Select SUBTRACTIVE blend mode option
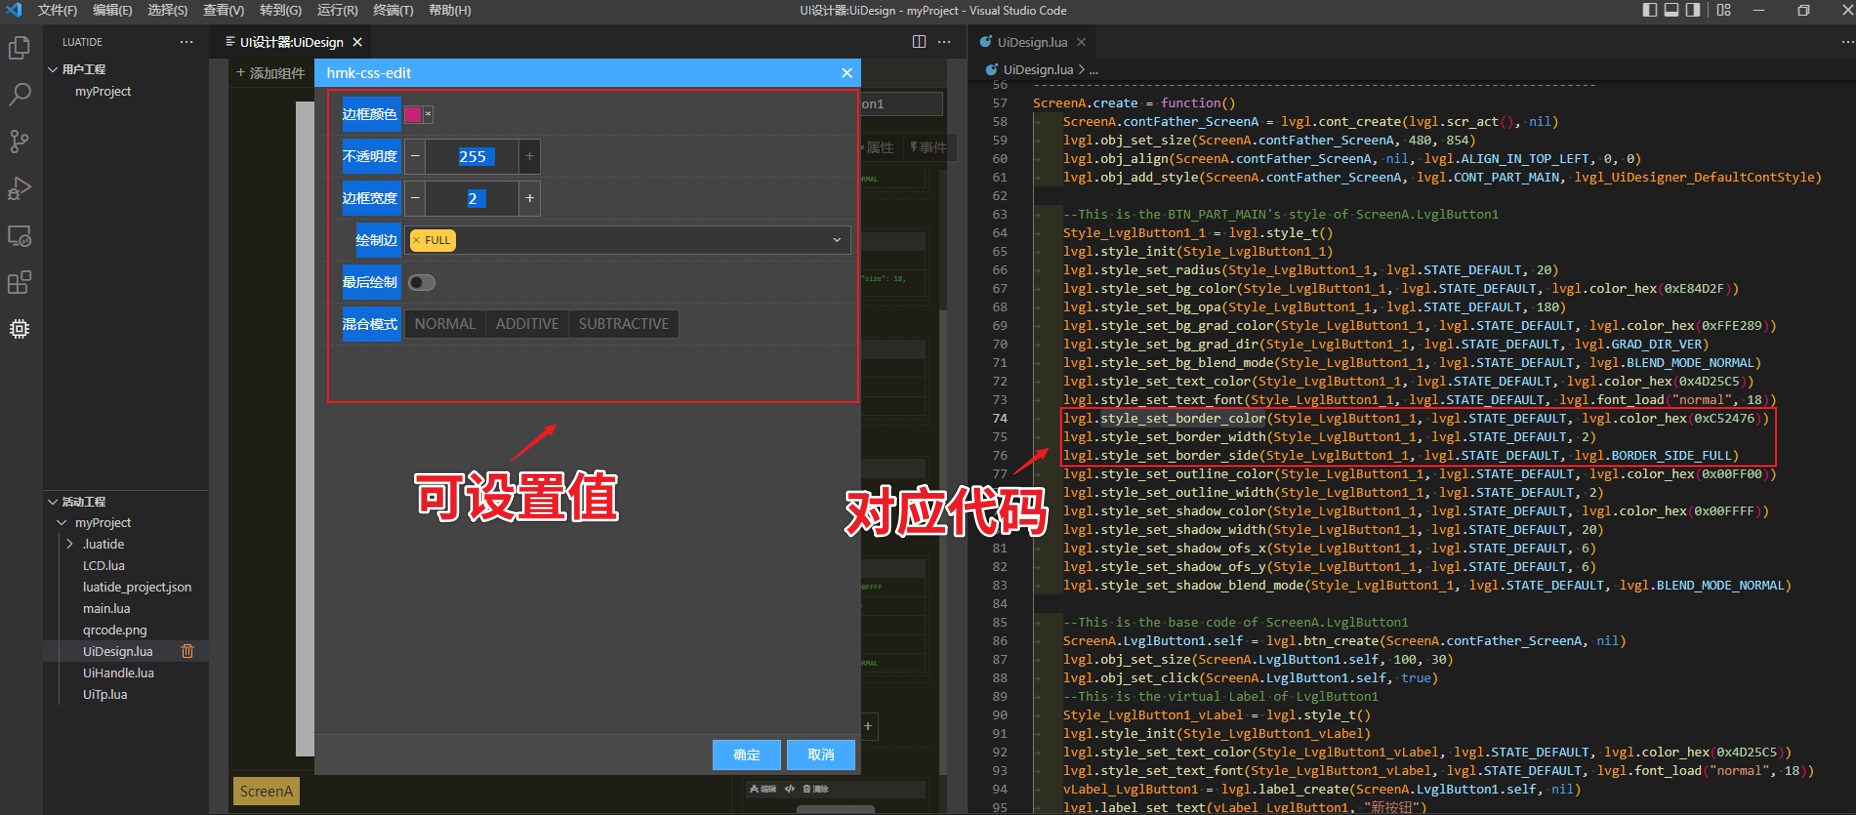Viewport: 1856px width, 815px height. [x=623, y=324]
